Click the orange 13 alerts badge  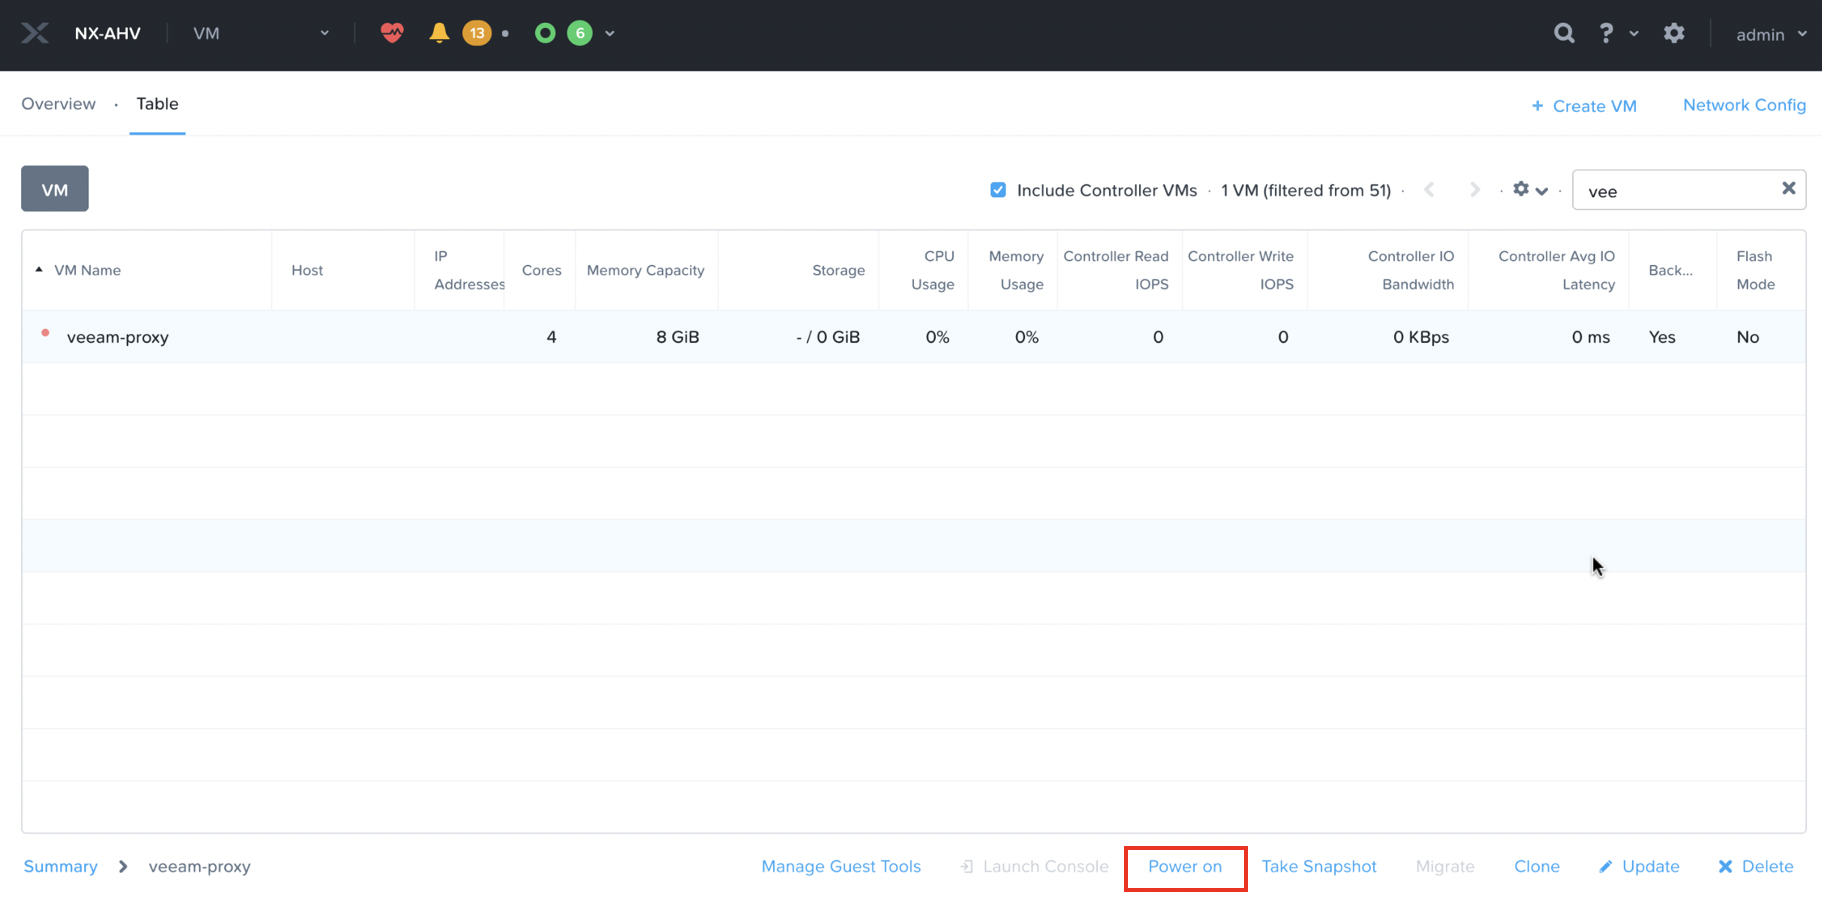477,33
